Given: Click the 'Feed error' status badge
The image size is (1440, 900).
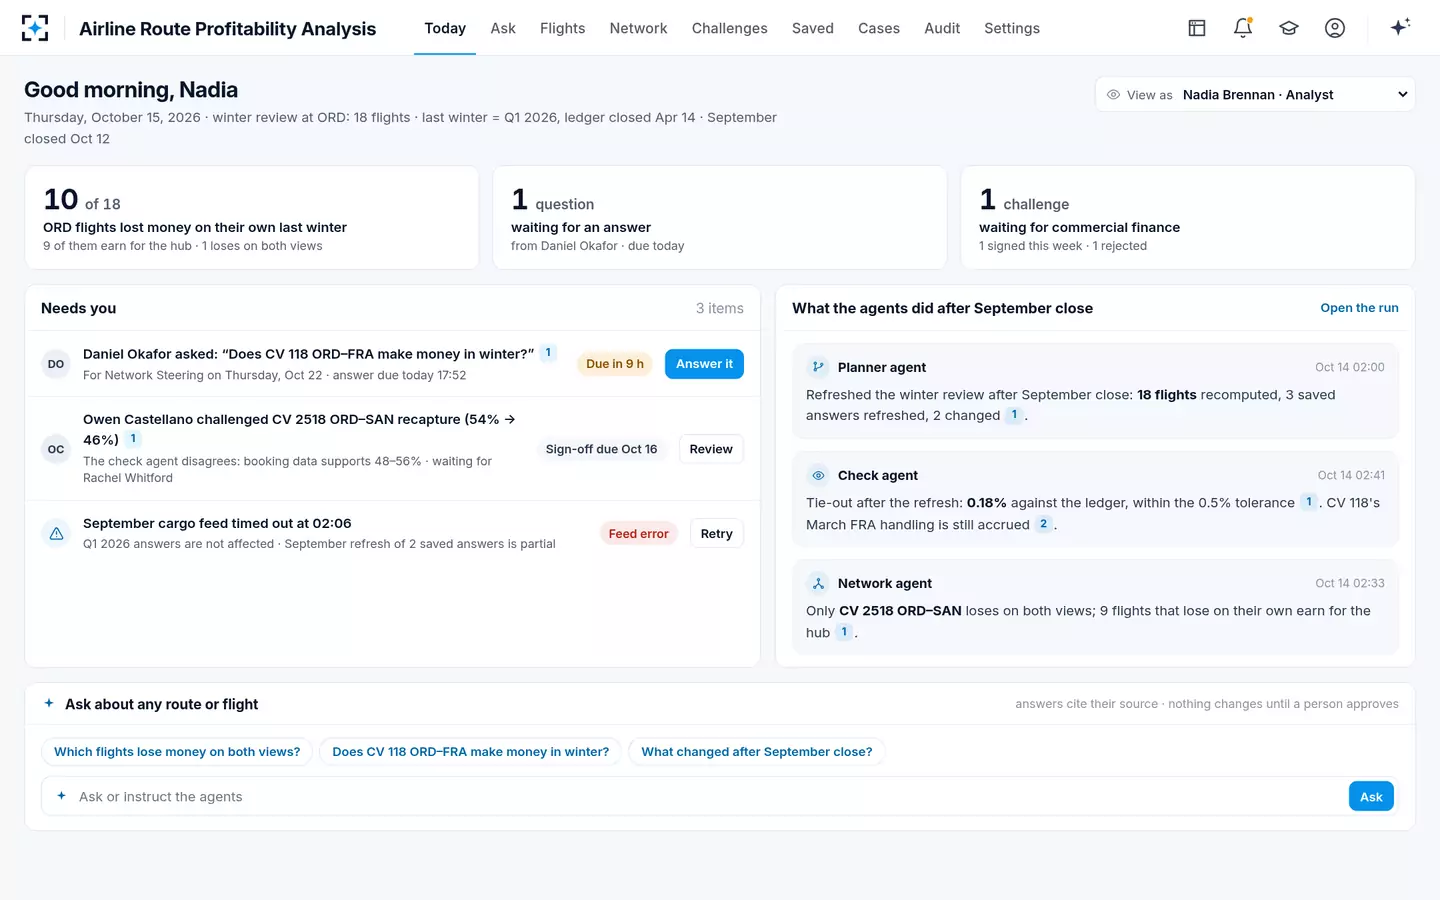Looking at the screenshot, I should pos(638,534).
